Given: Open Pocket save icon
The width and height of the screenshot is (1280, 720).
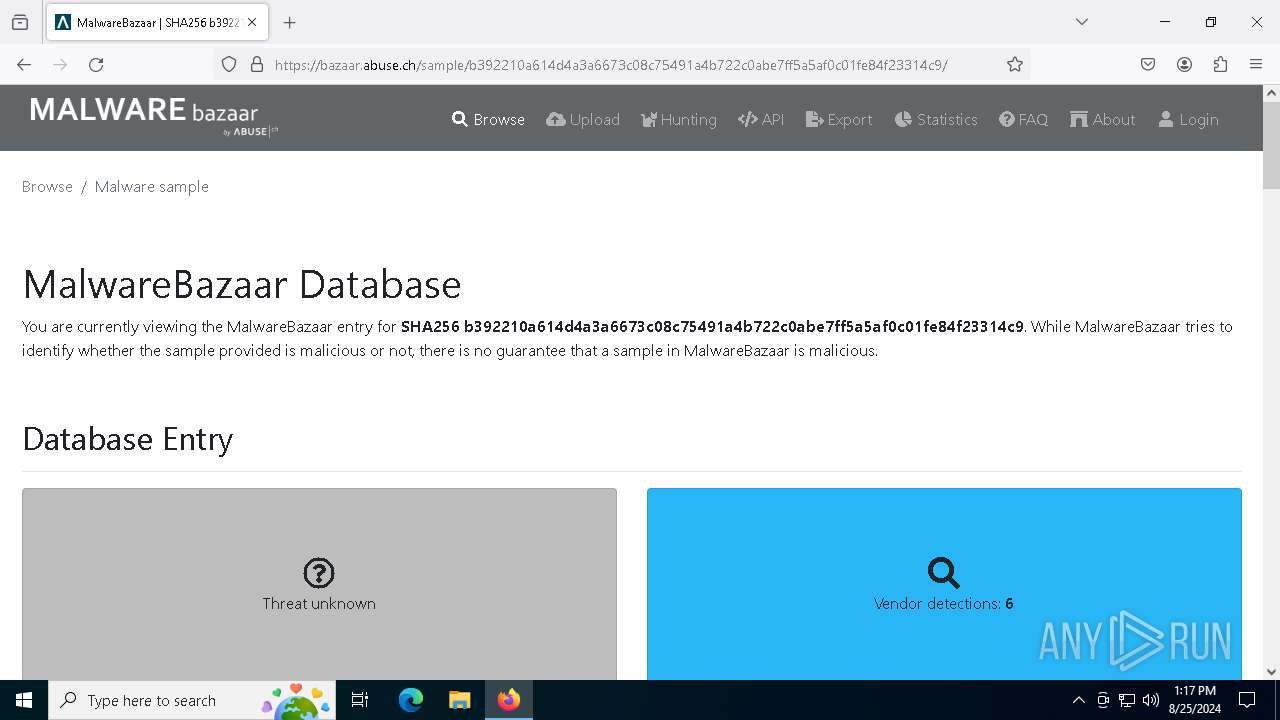Looking at the screenshot, I should 1148,64.
